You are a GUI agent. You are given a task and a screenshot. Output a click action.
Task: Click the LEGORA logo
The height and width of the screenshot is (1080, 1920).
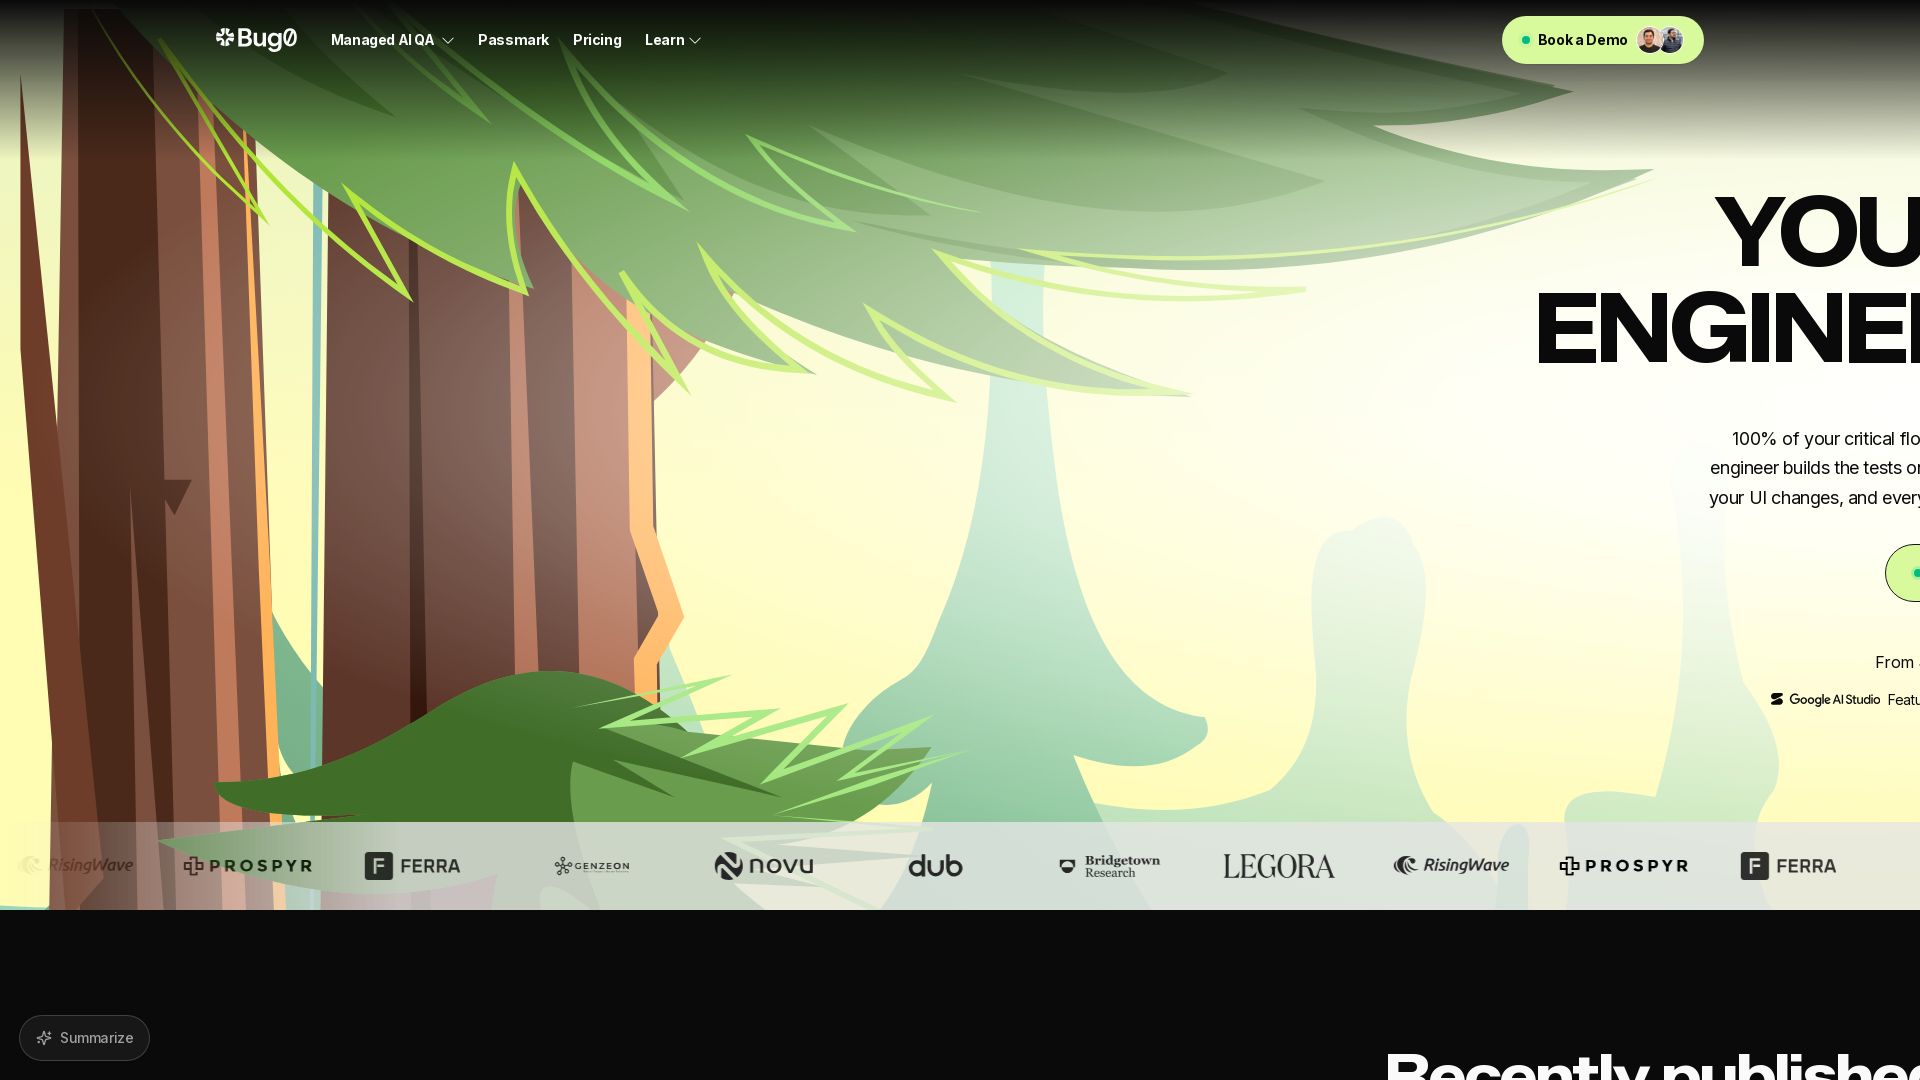1278,866
